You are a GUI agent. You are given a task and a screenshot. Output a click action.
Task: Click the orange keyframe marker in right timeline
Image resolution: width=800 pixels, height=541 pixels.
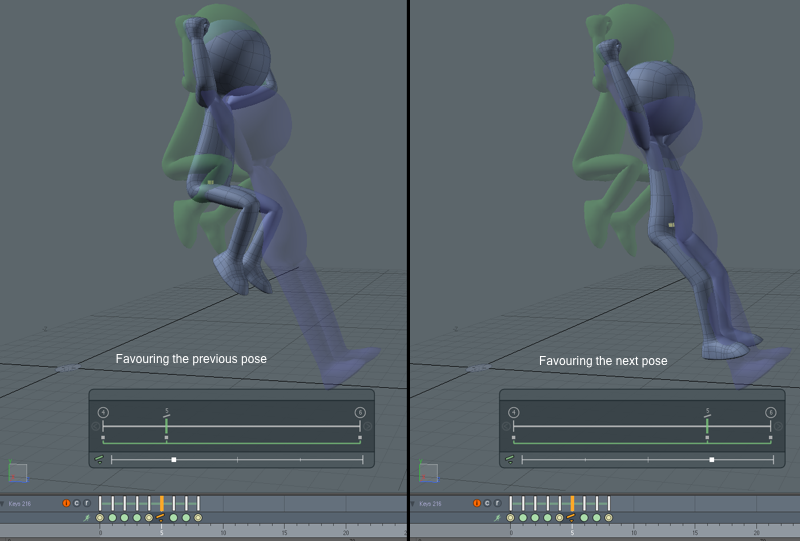tap(572, 503)
